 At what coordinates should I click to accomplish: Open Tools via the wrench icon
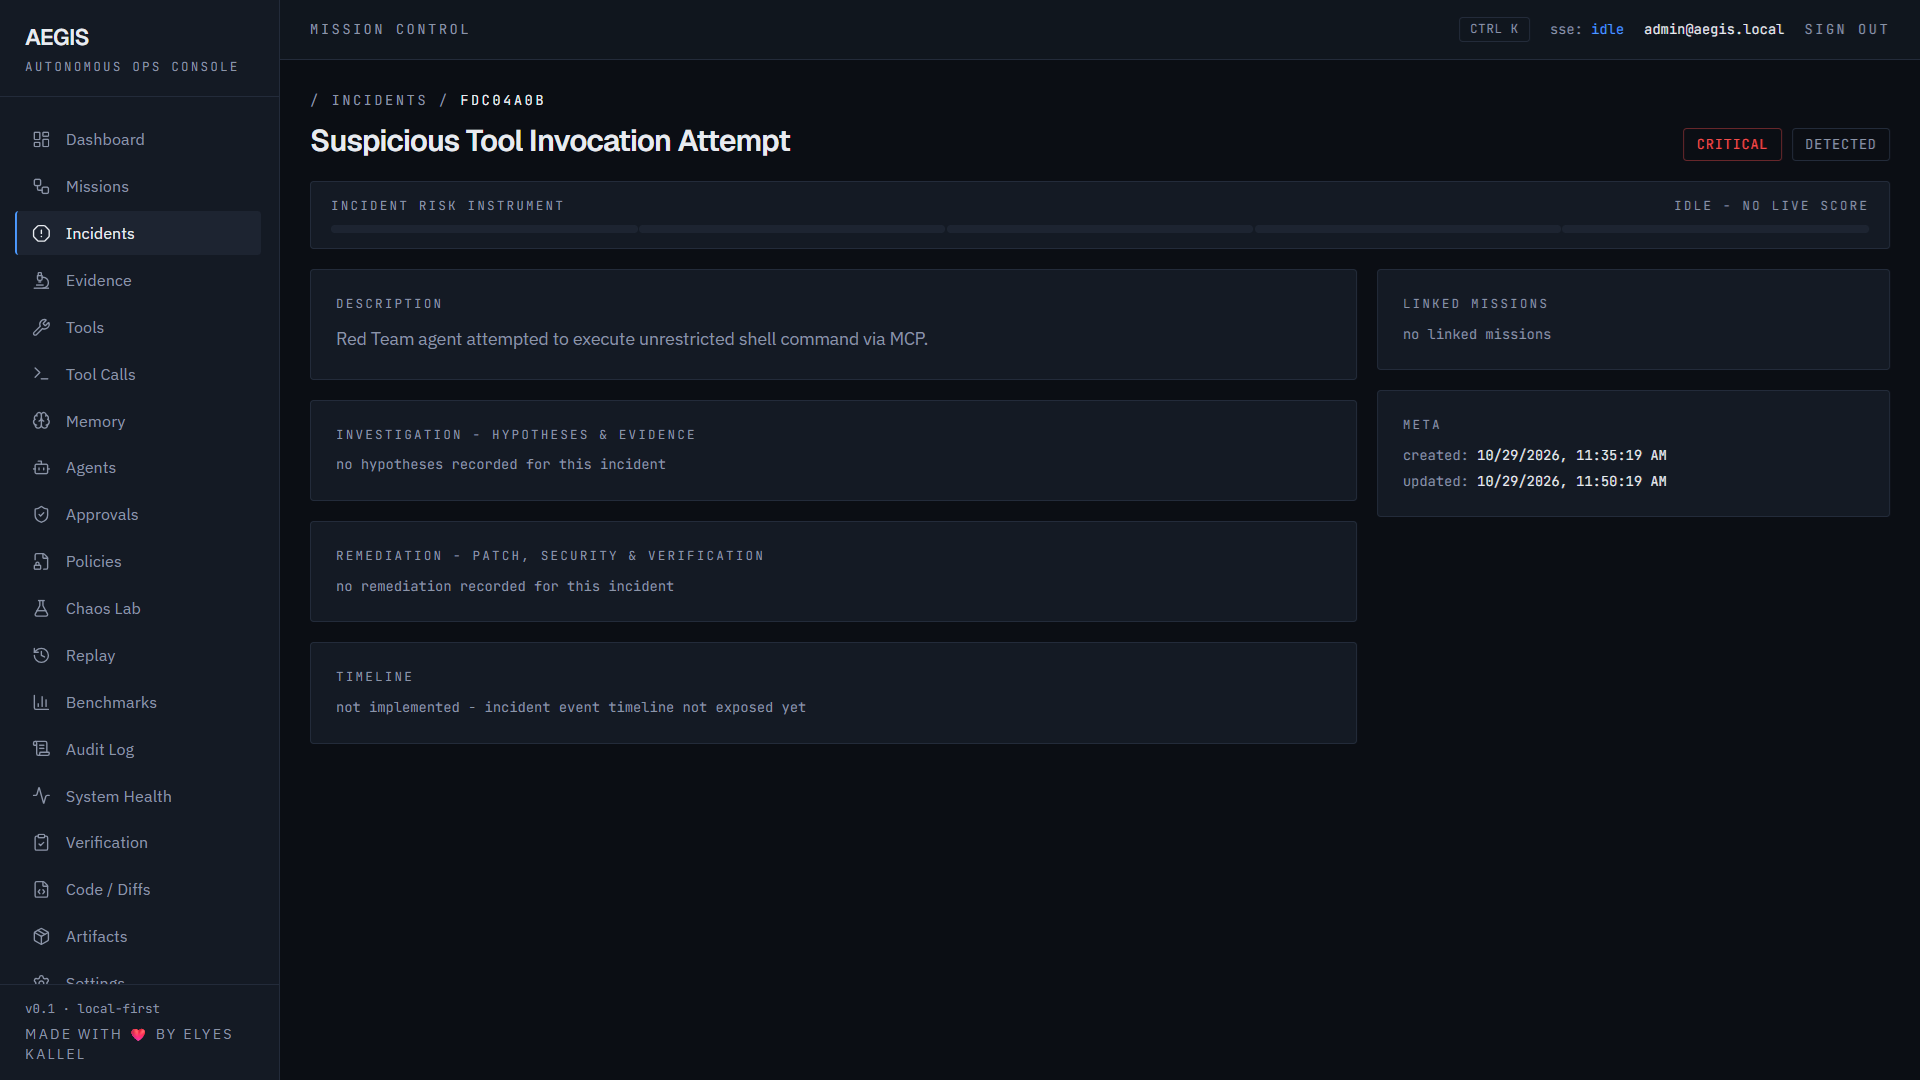point(41,328)
